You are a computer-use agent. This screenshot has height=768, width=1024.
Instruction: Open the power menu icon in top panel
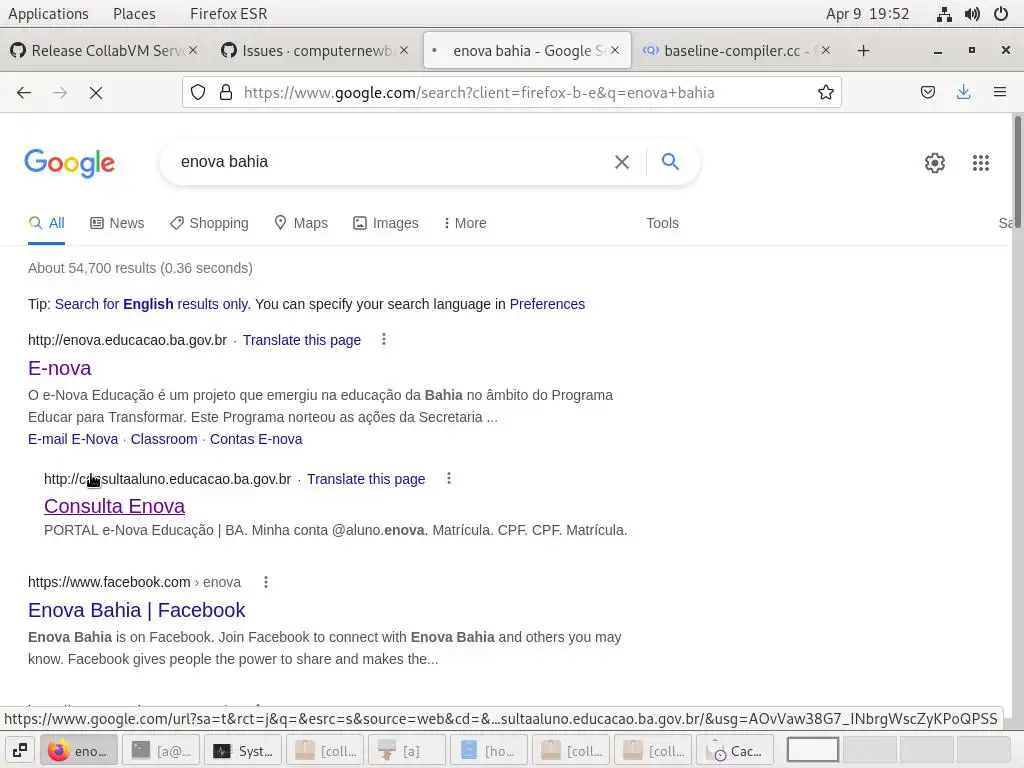click(1001, 14)
